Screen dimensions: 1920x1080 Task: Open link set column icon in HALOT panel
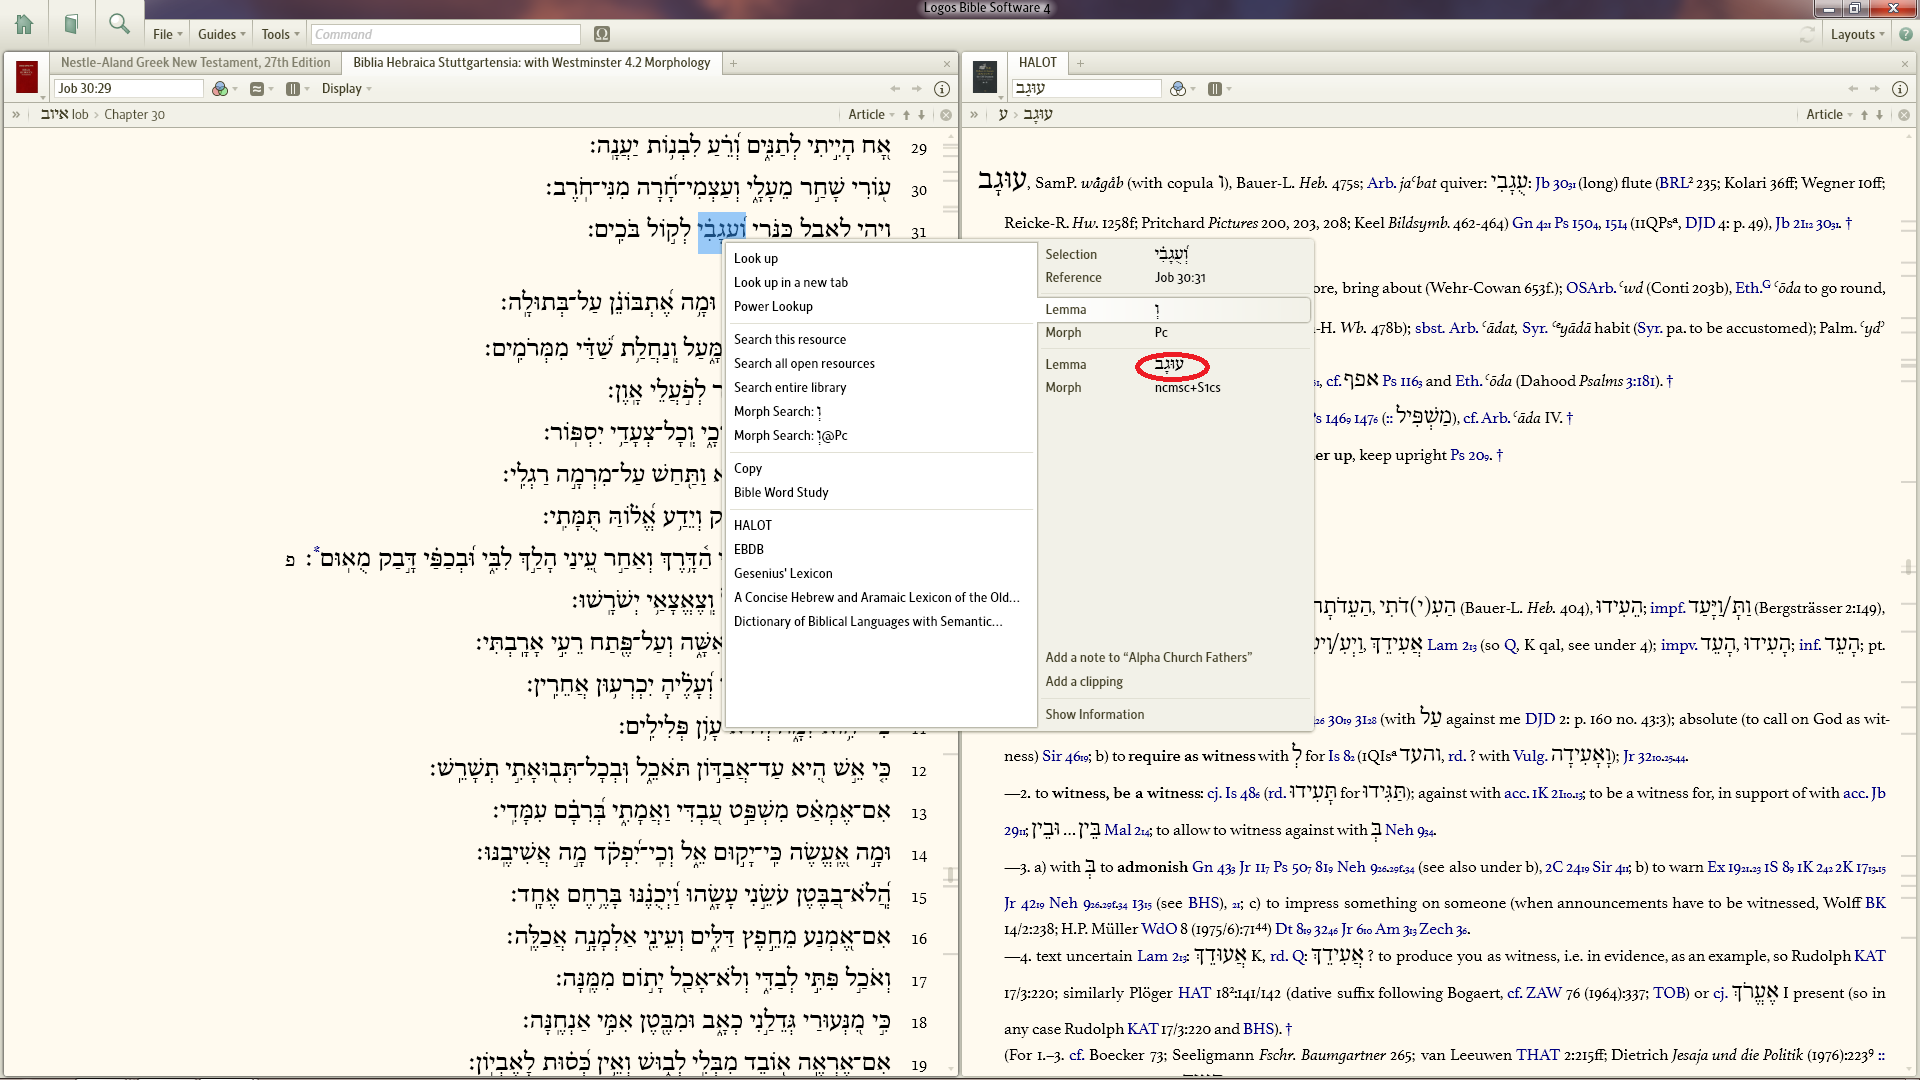coord(1214,89)
